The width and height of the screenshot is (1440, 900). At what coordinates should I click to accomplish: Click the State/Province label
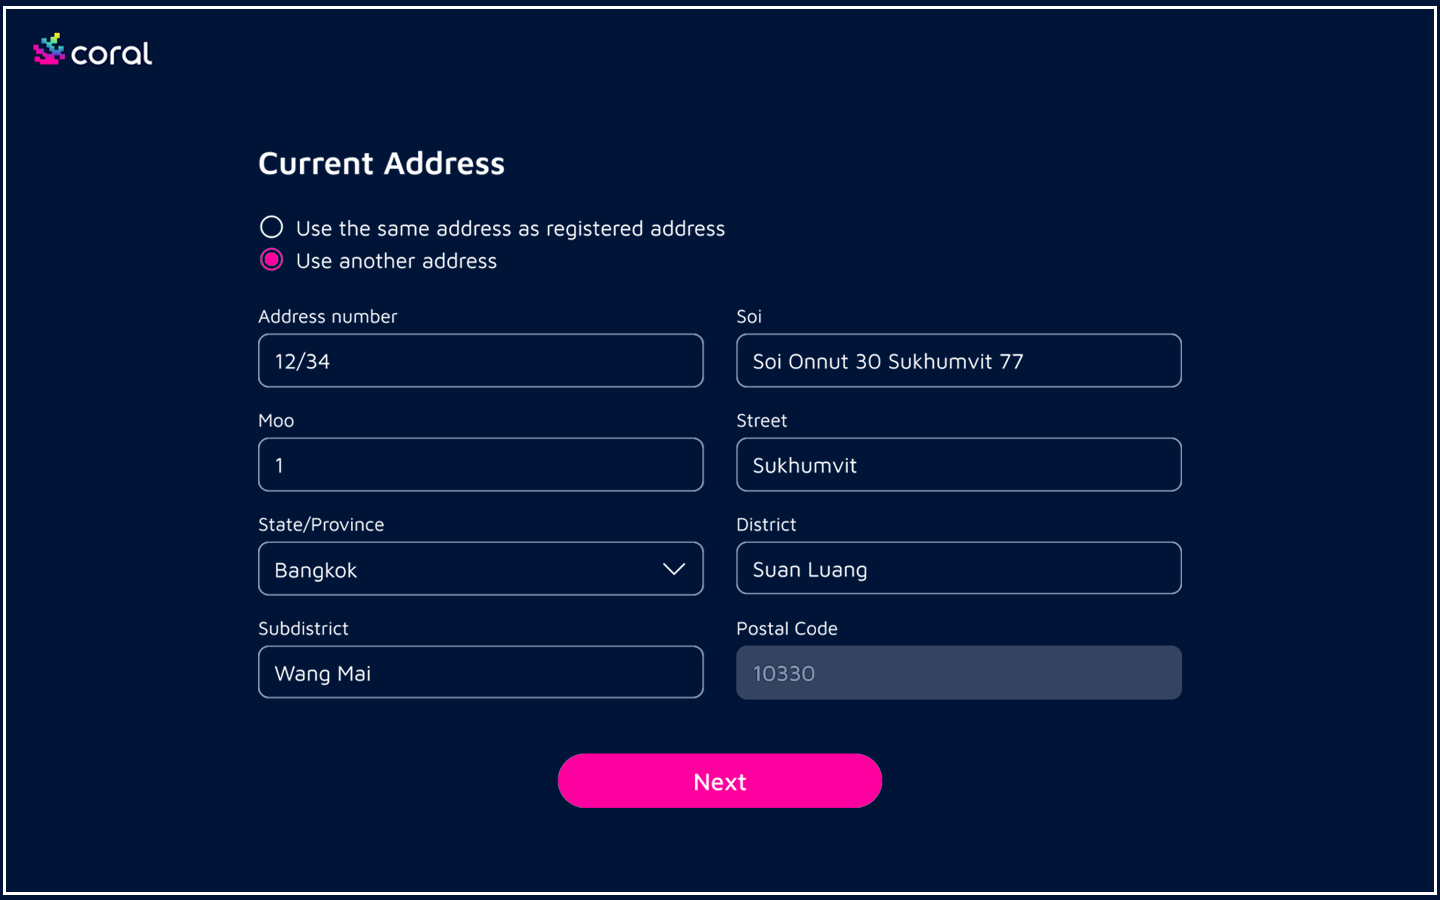point(321,525)
